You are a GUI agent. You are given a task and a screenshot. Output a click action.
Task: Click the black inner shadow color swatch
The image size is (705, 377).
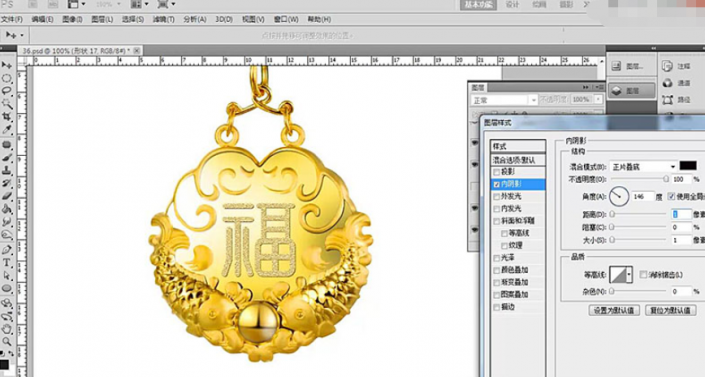click(688, 166)
